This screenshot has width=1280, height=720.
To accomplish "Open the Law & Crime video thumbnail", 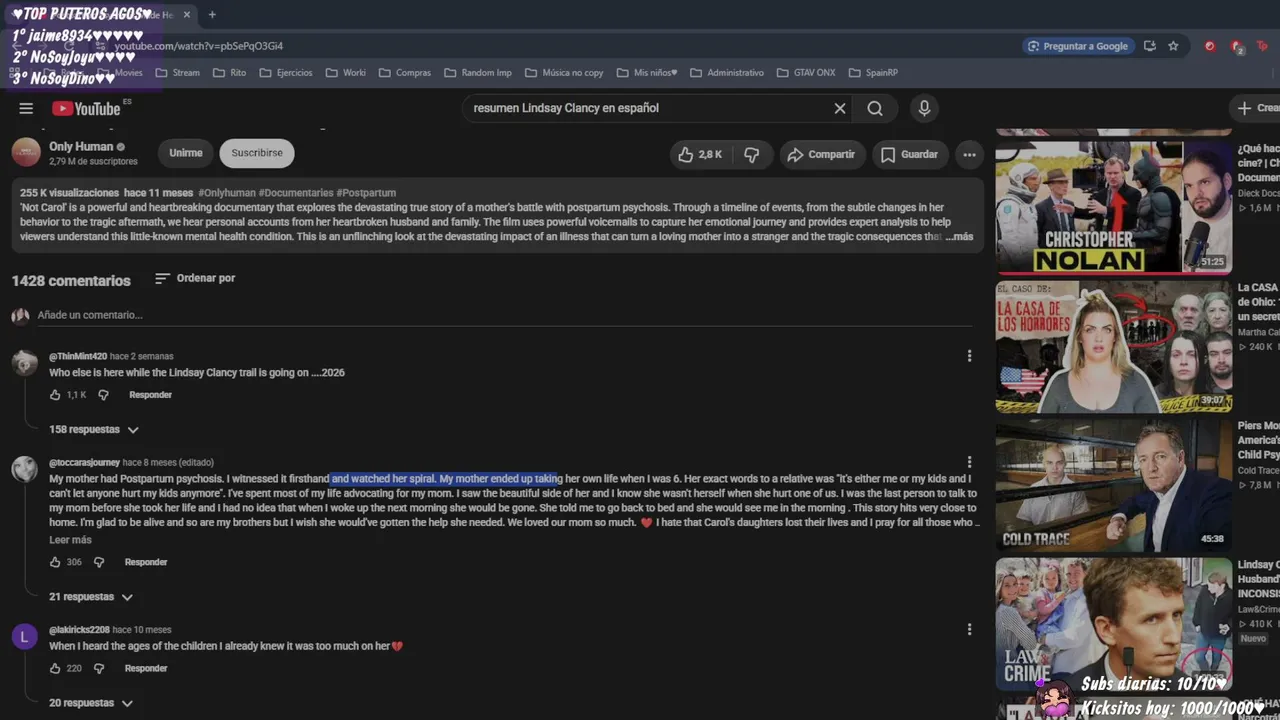I will [x=1114, y=624].
